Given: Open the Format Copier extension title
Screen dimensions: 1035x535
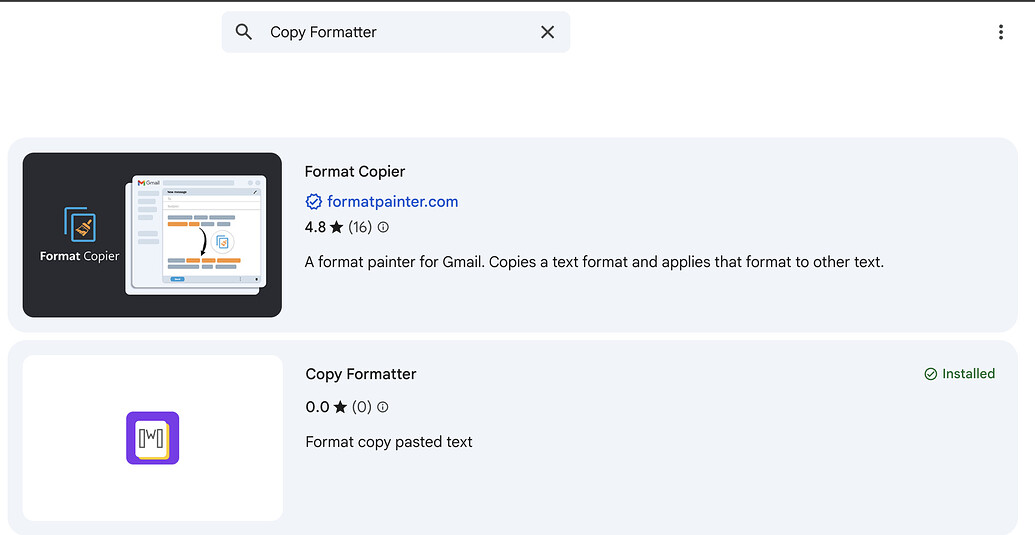Looking at the screenshot, I should [x=354, y=172].
